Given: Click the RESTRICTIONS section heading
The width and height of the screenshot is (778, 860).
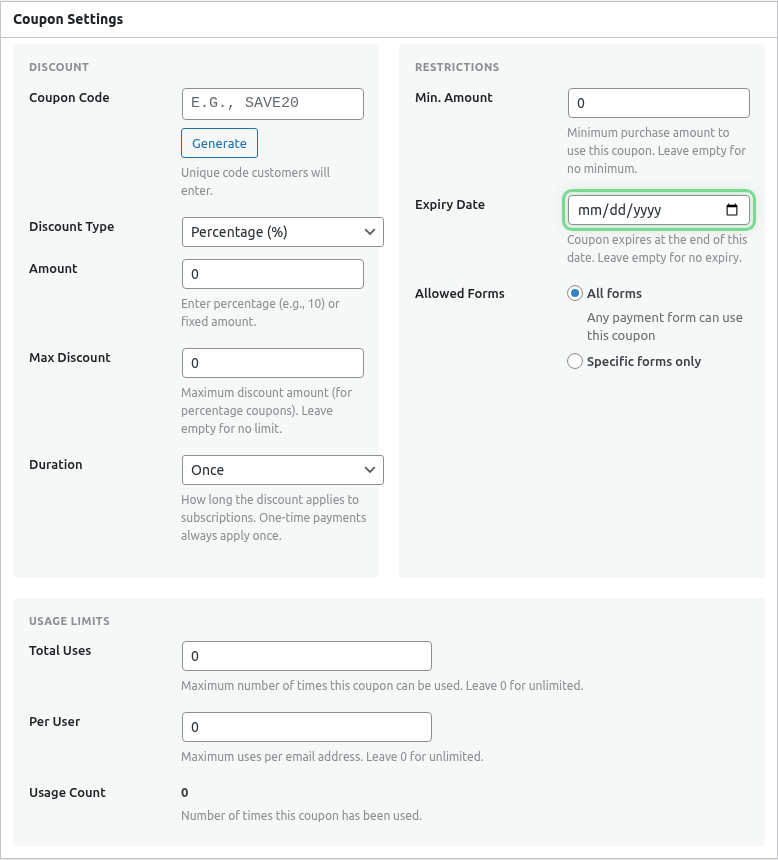Looking at the screenshot, I should coord(457,67).
